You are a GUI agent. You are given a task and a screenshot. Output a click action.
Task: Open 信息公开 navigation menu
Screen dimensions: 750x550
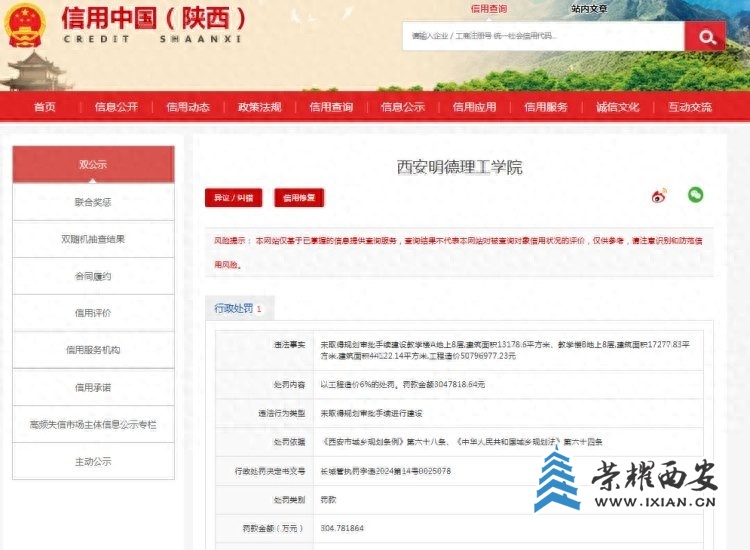point(116,107)
